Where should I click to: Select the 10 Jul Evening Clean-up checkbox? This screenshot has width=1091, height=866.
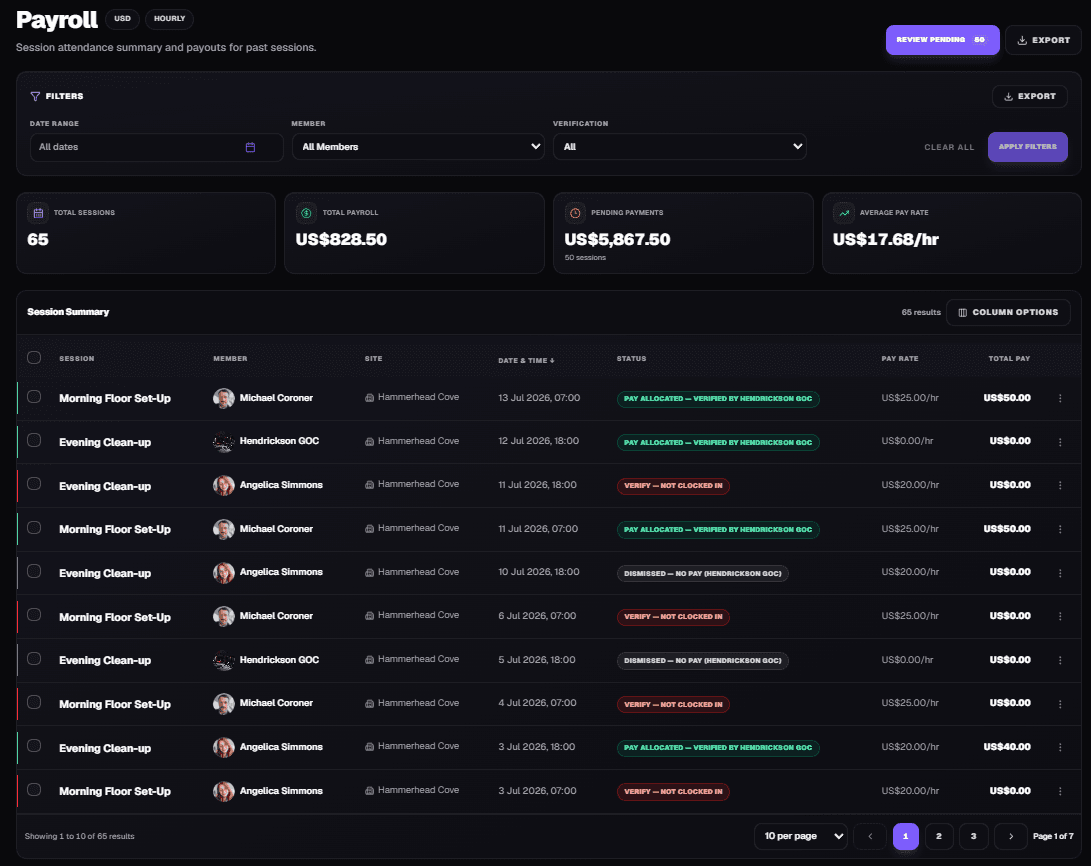click(34, 571)
